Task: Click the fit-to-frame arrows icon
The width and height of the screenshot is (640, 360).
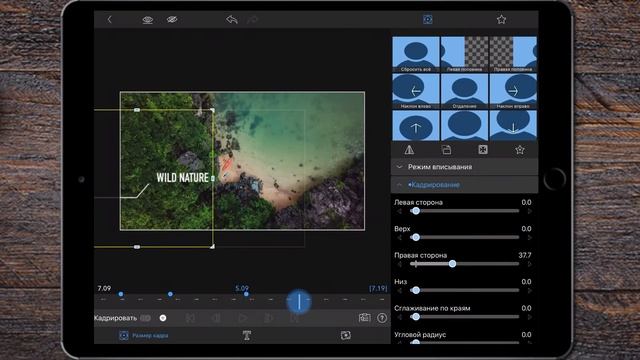Action: click(x=483, y=150)
